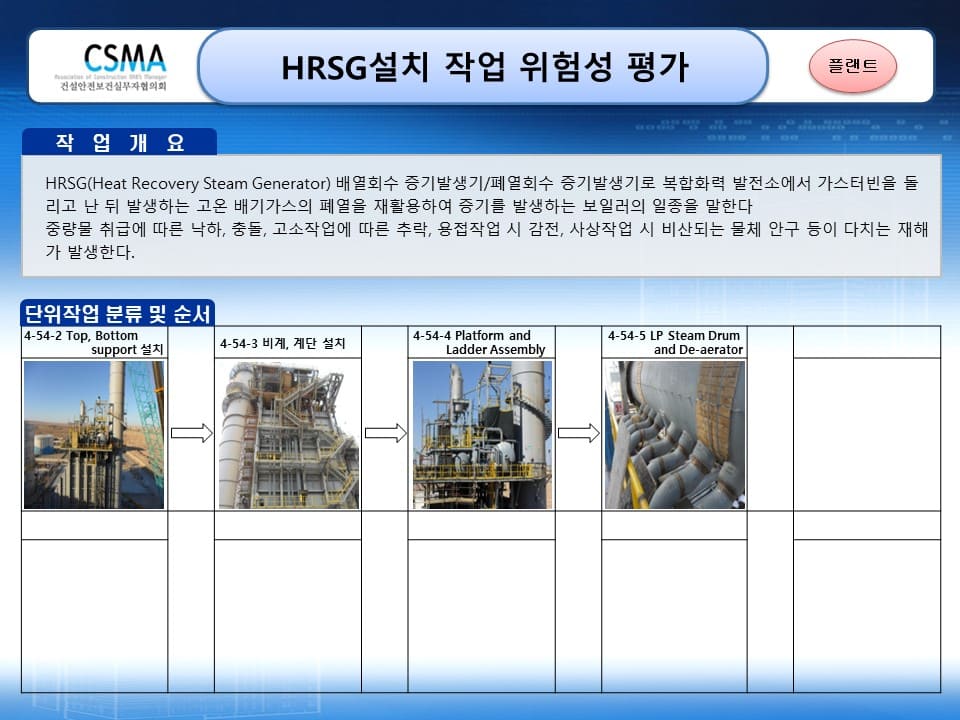This screenshot has width=960, height=720.
Task: Open the scaffolding and stairs installation photo
Action: [289, 435]
